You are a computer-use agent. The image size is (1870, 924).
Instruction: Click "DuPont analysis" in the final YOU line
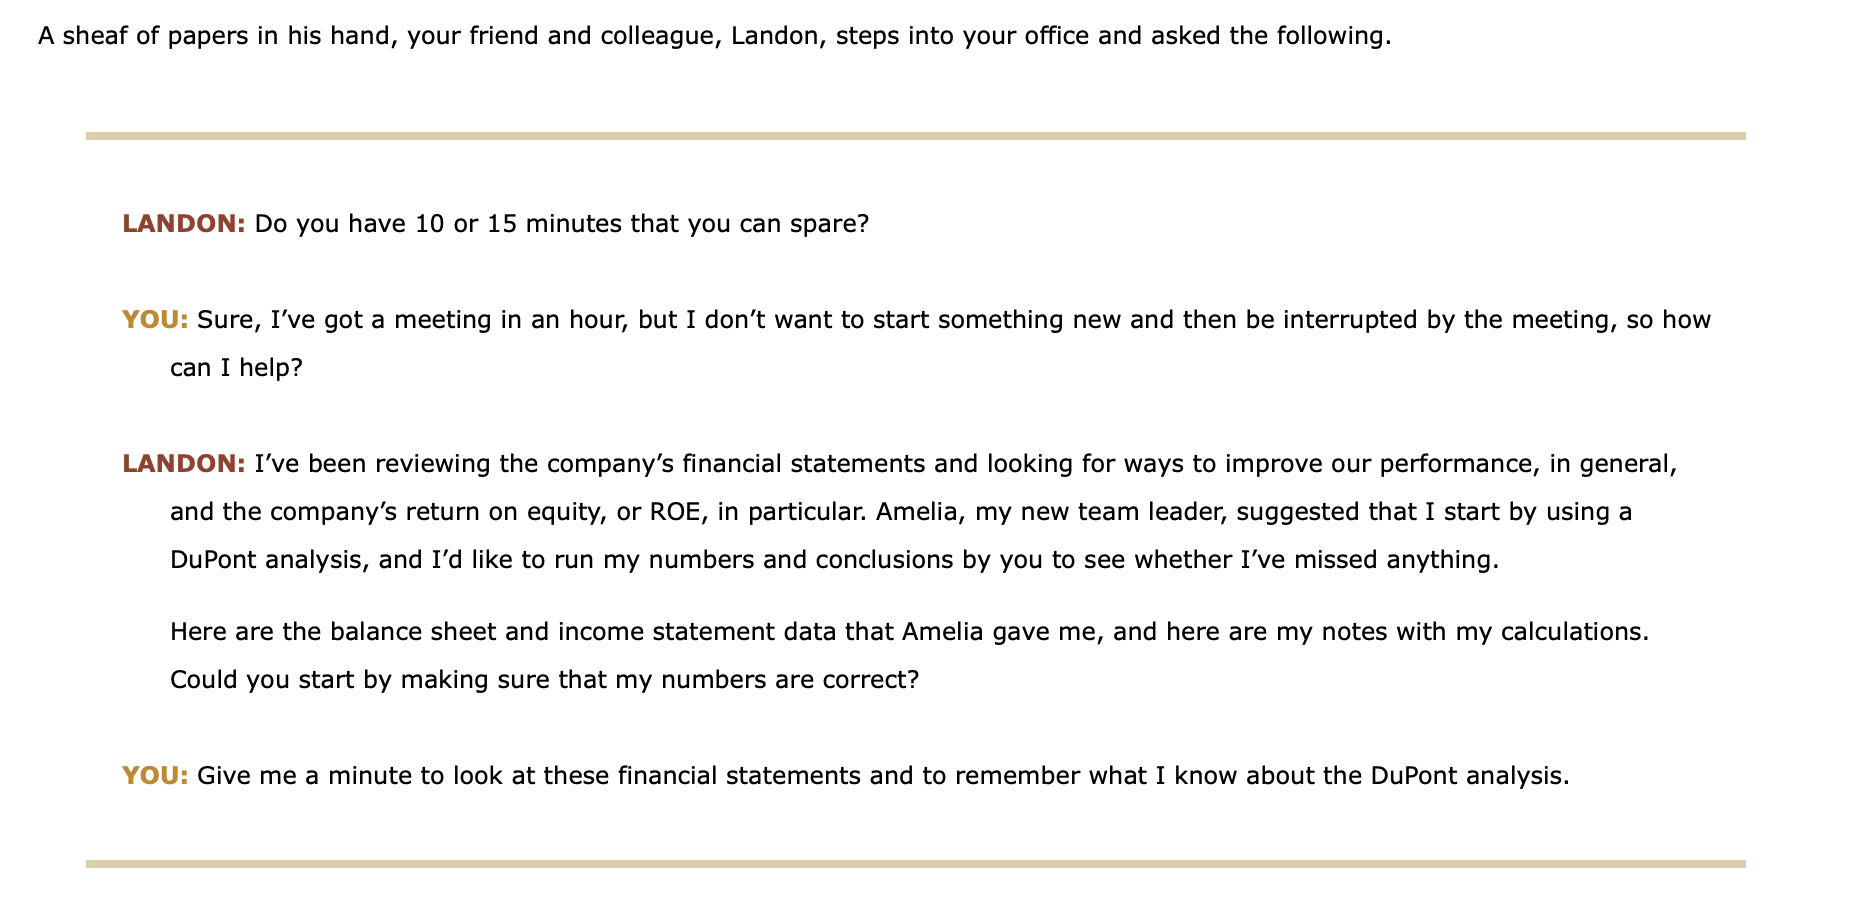1466,776
